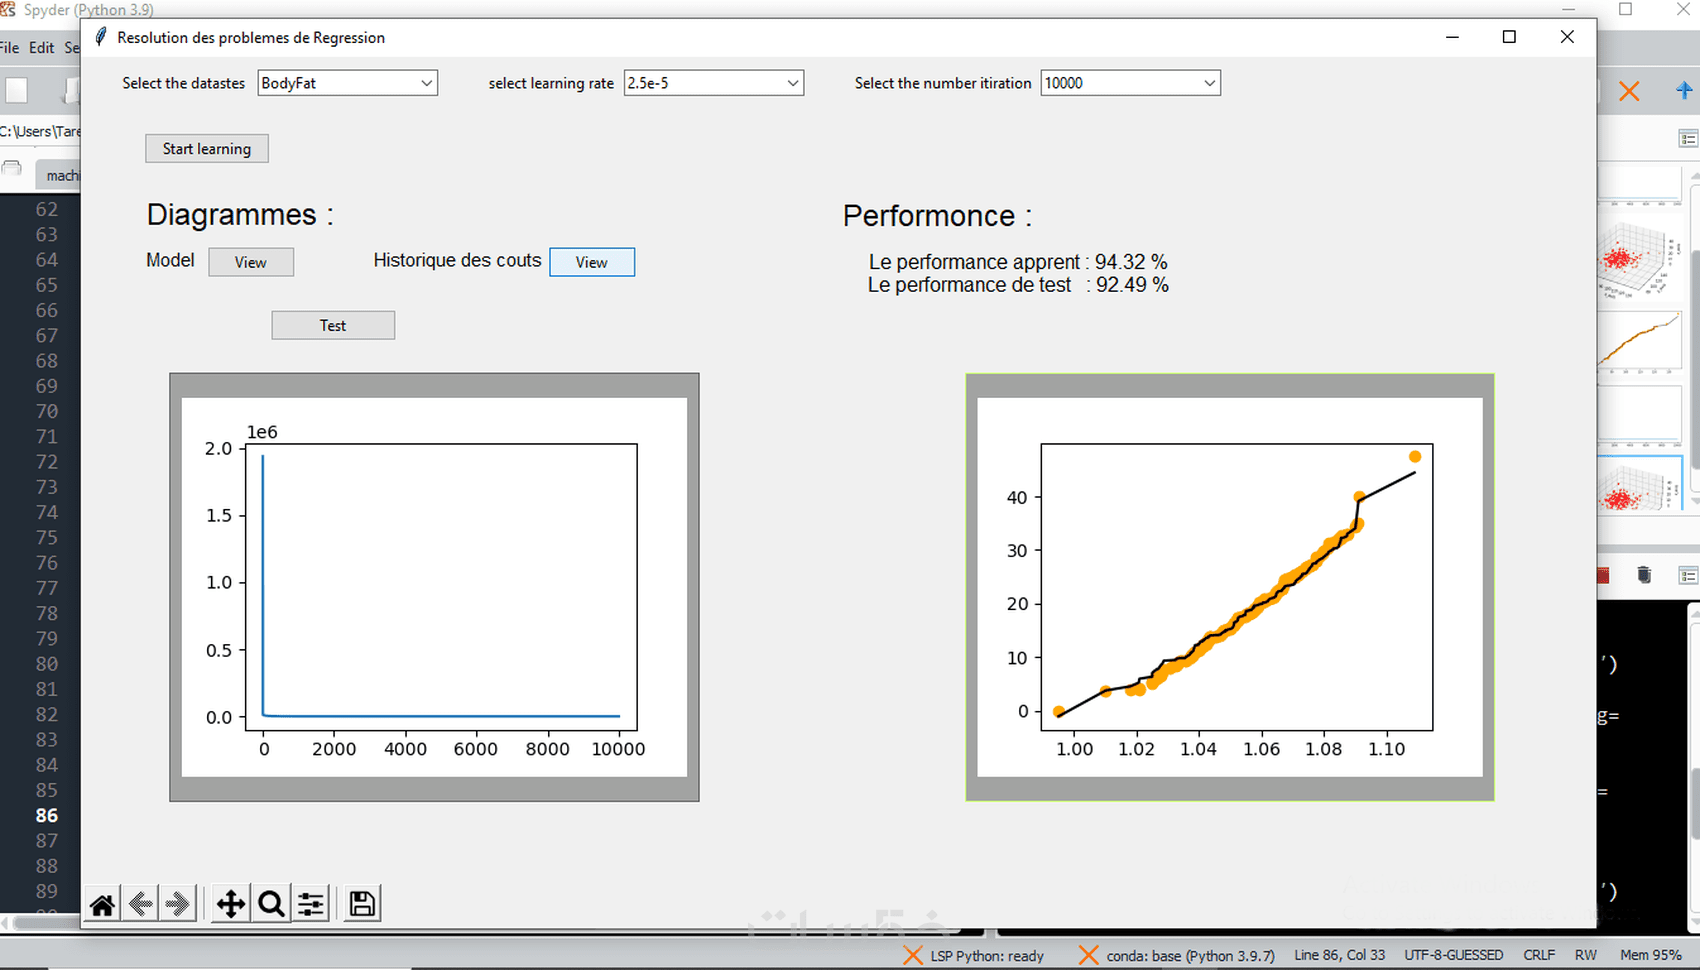Open the Edit menu in Spyder
The height and width of the screenshot is (970, 1700).
coord(42,48)
